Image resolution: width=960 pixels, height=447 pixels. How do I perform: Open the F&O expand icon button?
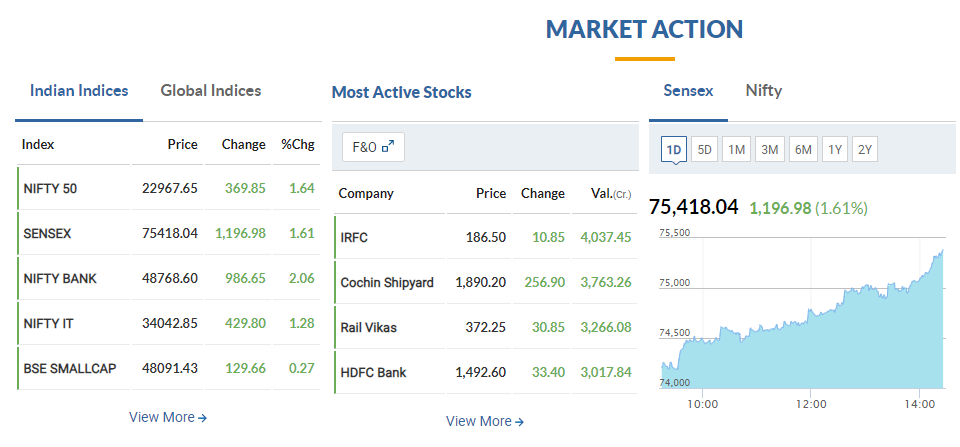(x=373, y=147)
